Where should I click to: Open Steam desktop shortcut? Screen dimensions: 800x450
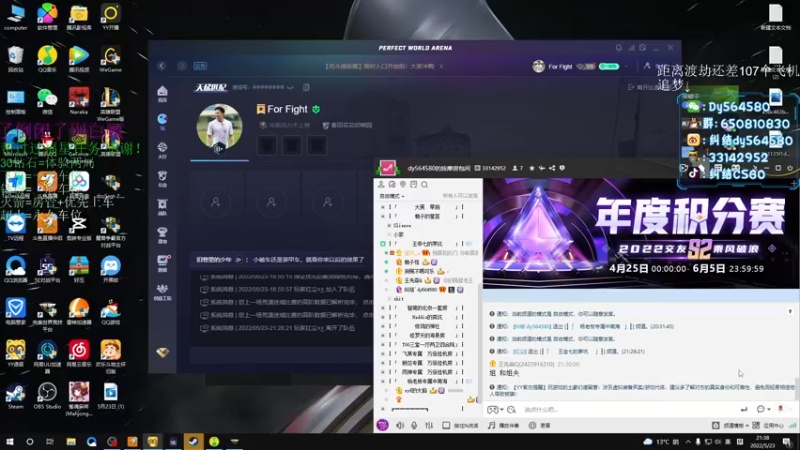pos(16,395)
